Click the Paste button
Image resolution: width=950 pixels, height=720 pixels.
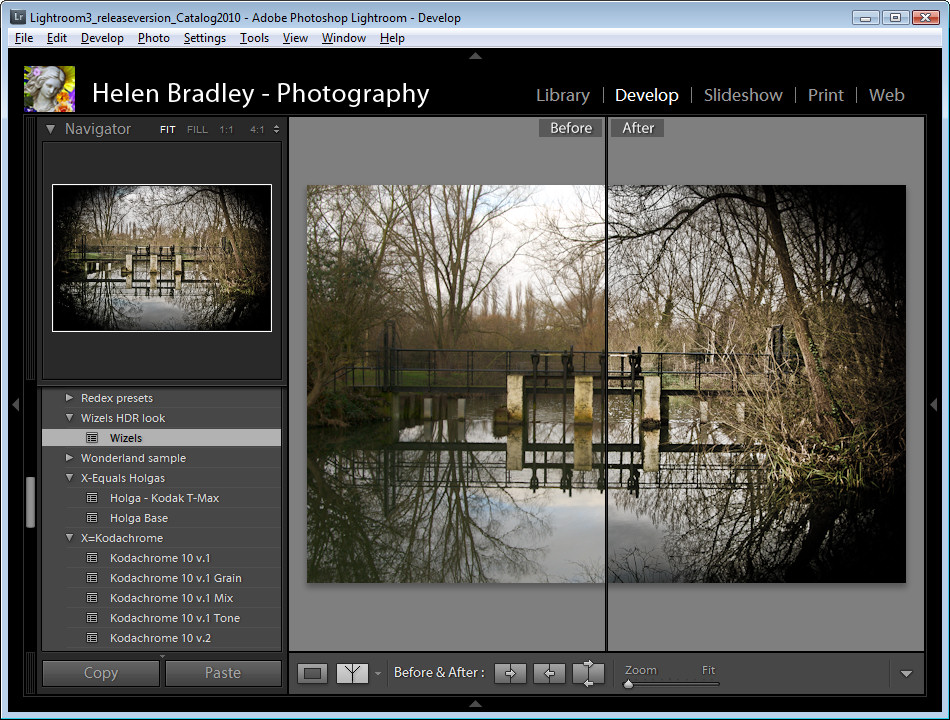(222, 673)
